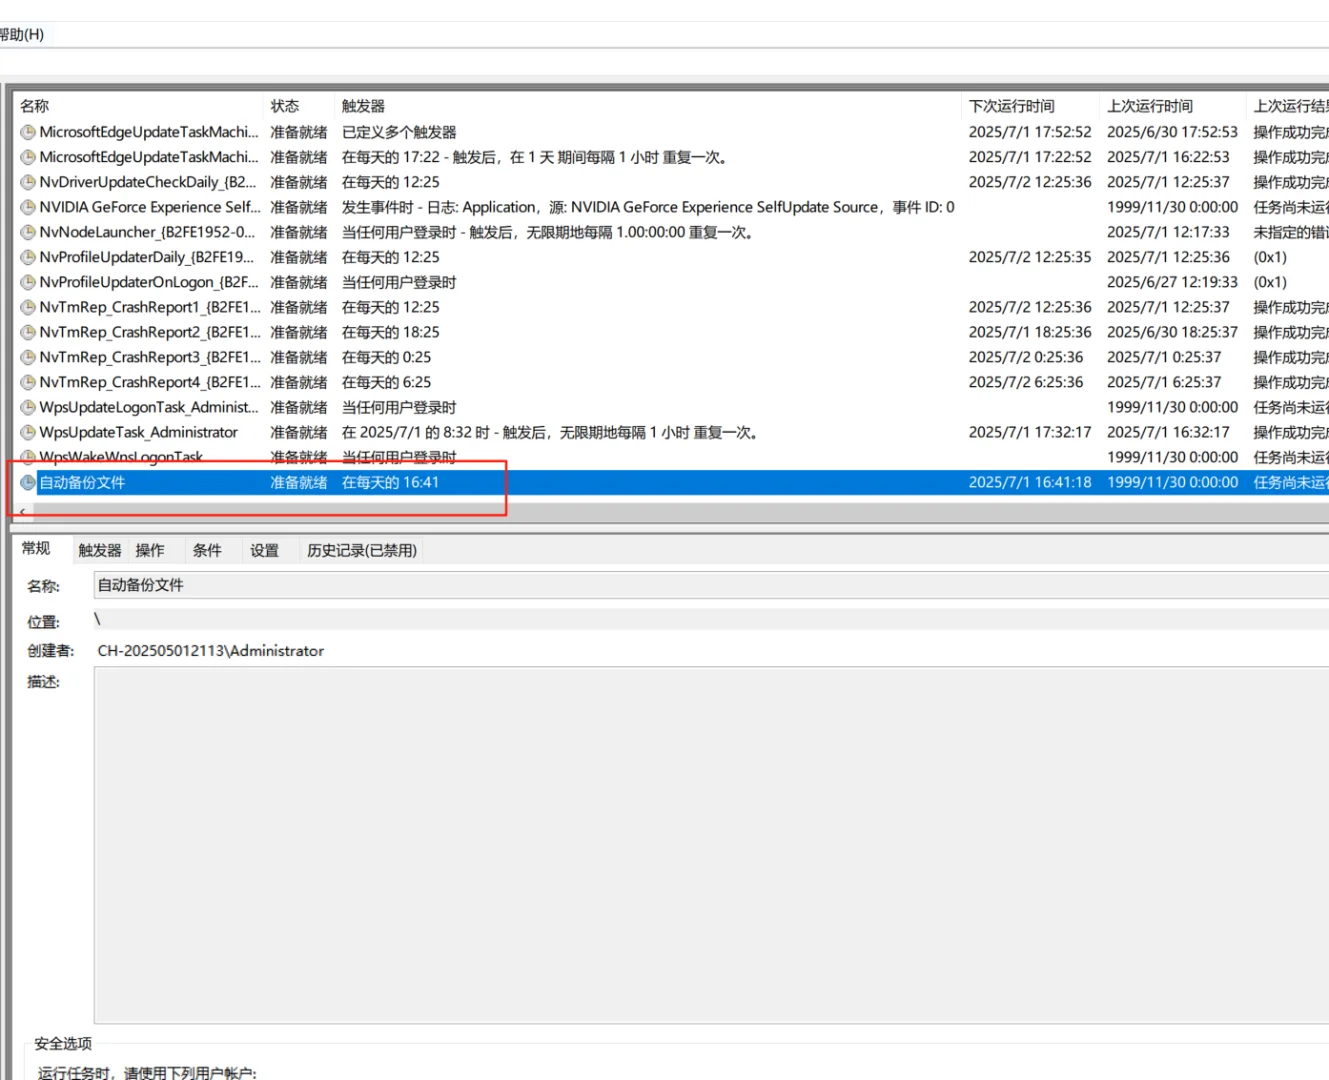Screen dimensions: 1329x1080
Task: Click the 名称 field containing 自动备份文件
Action: (711, 585)
